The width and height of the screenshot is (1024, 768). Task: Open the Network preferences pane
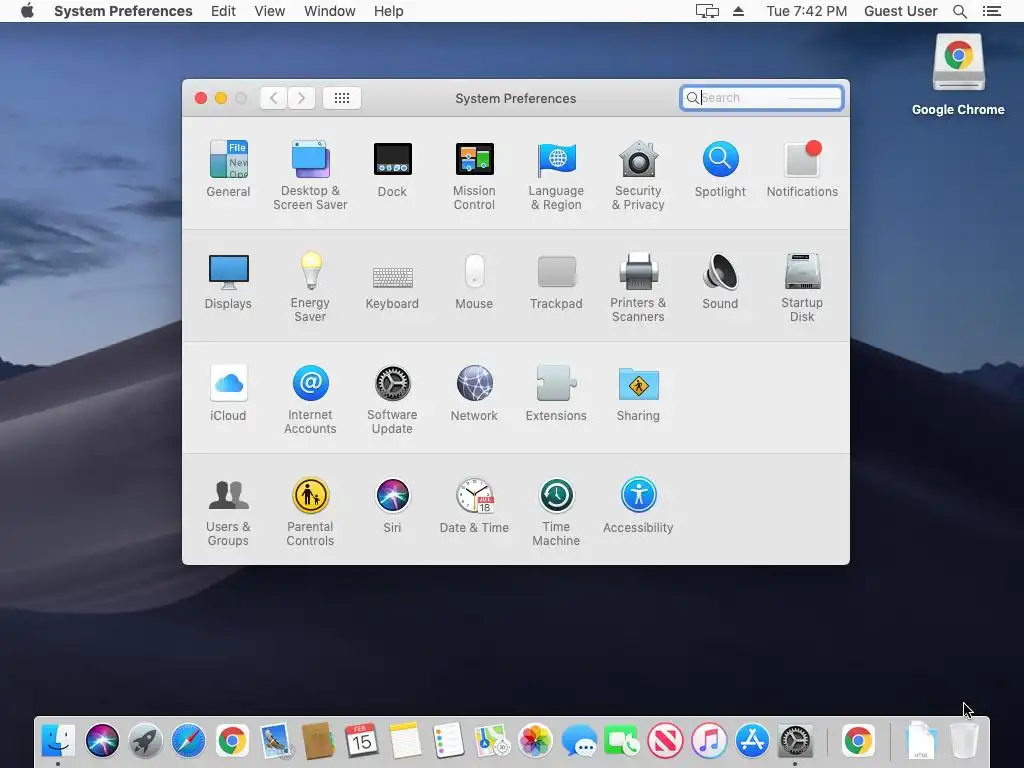474,393
